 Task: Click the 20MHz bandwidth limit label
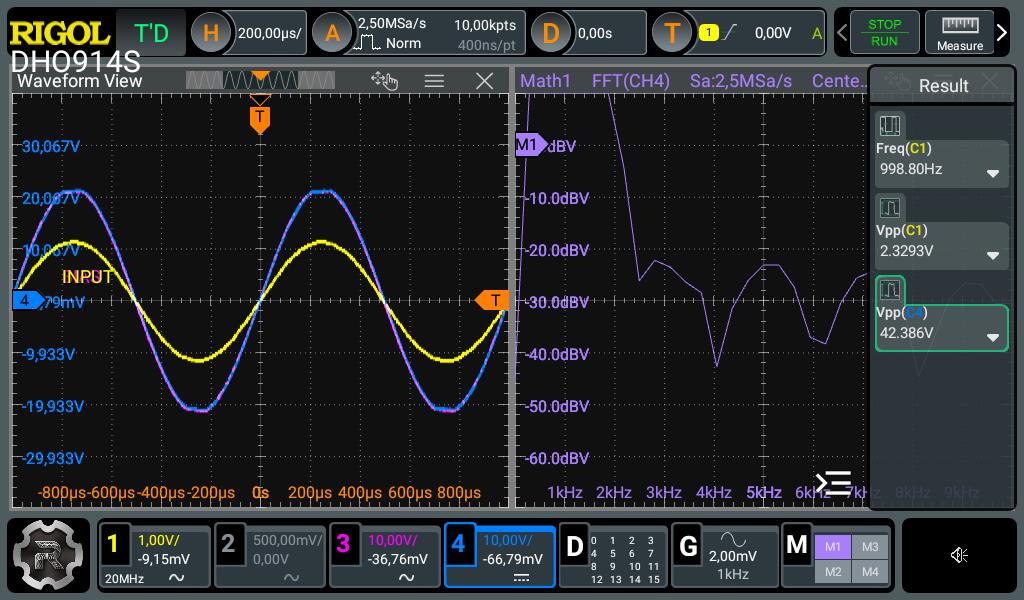pos(124,578)
